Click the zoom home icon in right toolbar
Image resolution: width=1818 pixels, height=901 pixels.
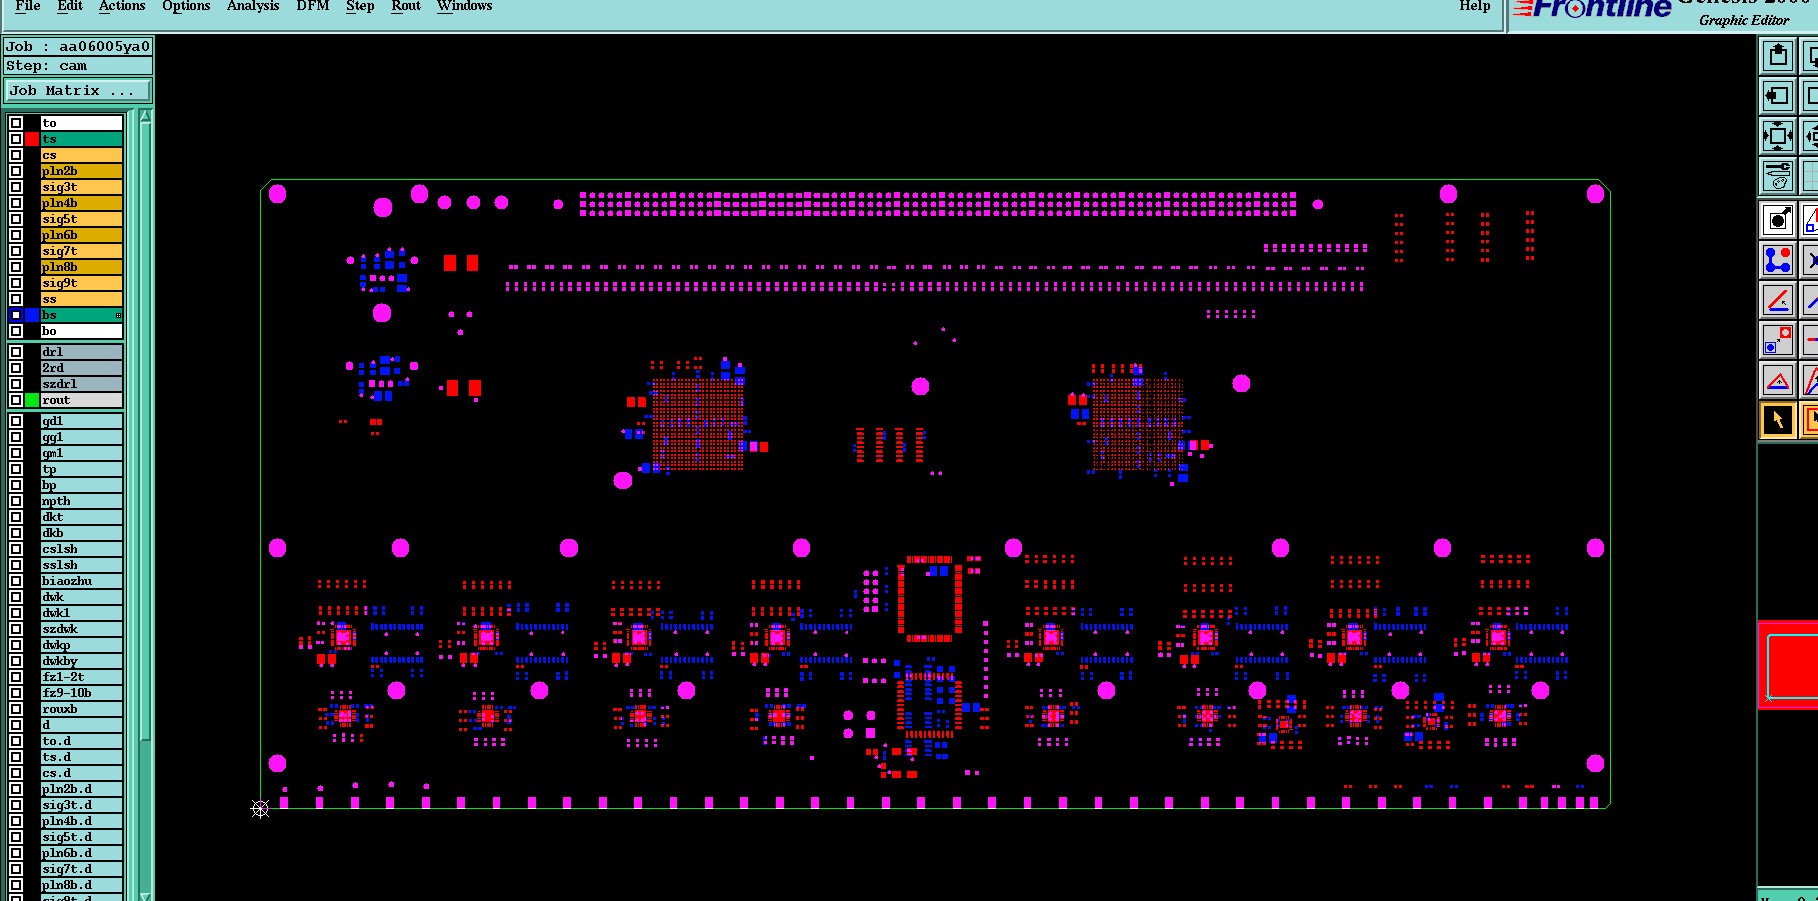pos(1777,55)
